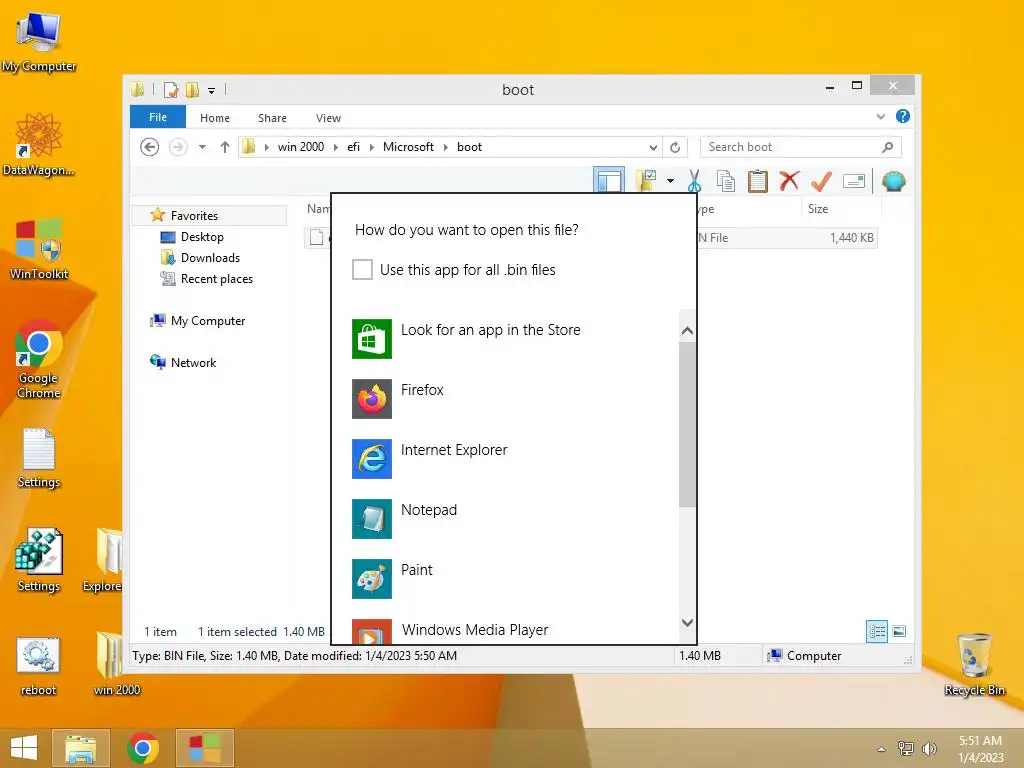Open the File ribbon tab
The width and height of the screenshot is (1024, 768).
pos(158,118)
